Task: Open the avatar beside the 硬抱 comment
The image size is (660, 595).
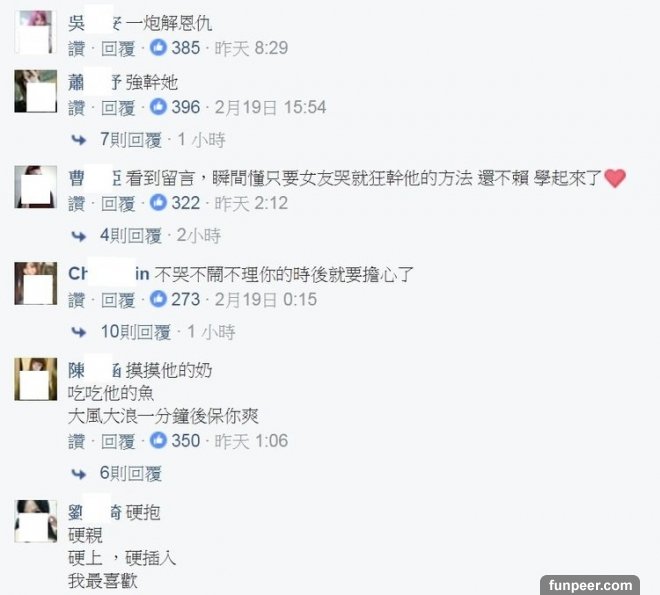Action: pos(35,521)
